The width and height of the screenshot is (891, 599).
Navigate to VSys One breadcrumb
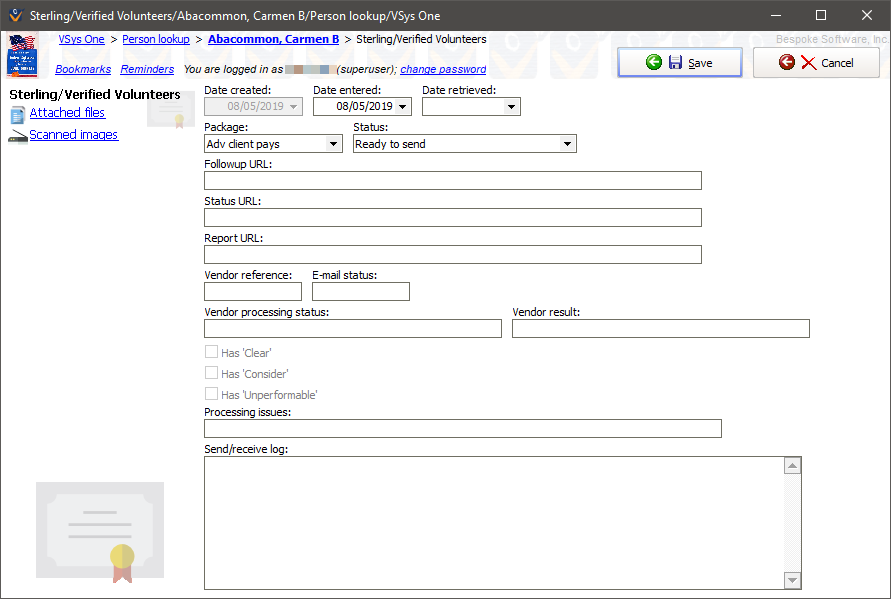pos(81,40)
